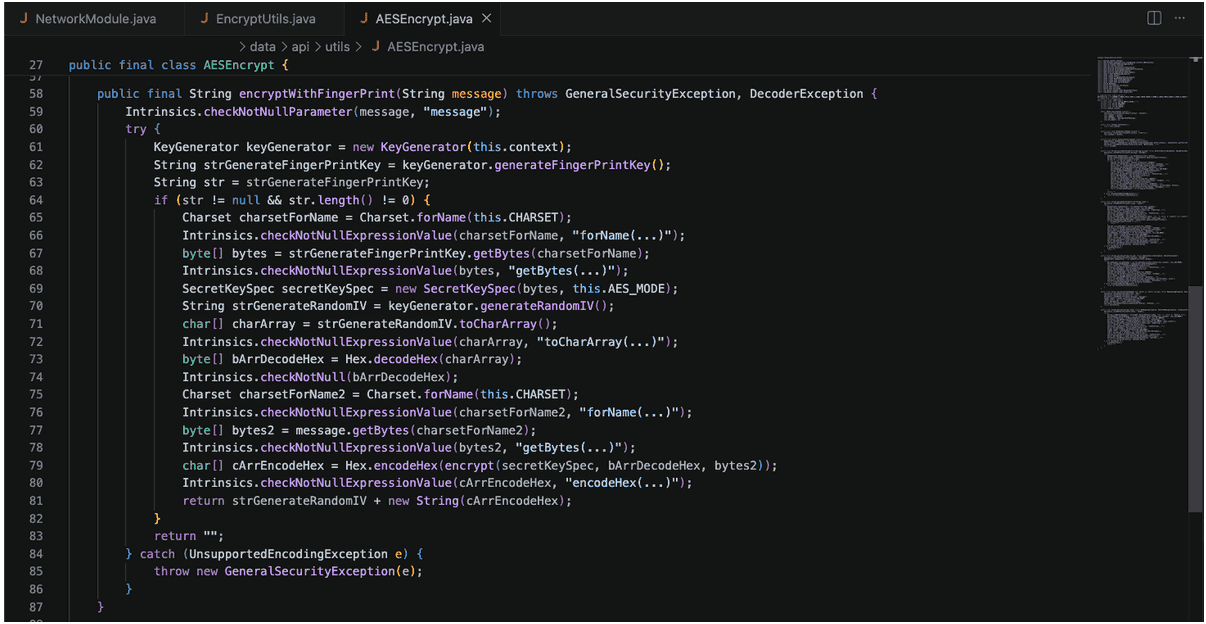The image size is (1206, 624).
Task: Click line number 64 in the gutter
Action: pyautogui.click(x=36, y=200)
